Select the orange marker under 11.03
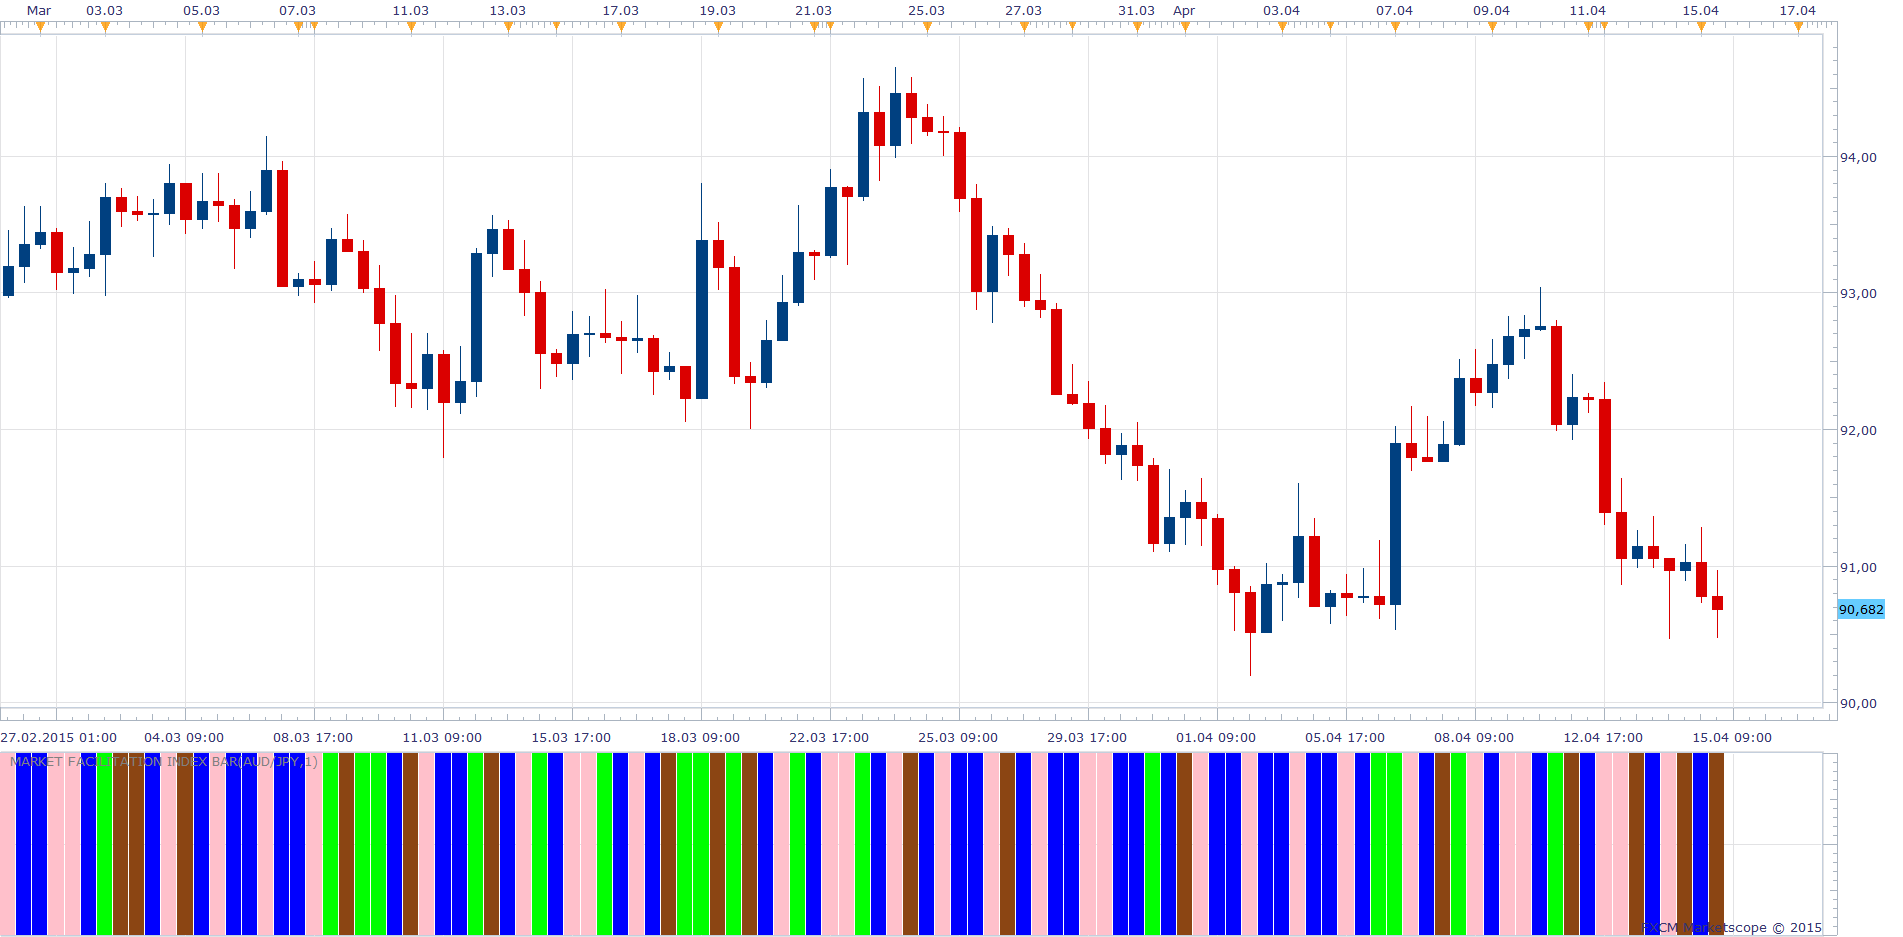The height and width of the screenshot is (937, 1903). click(x=411, y=27)
